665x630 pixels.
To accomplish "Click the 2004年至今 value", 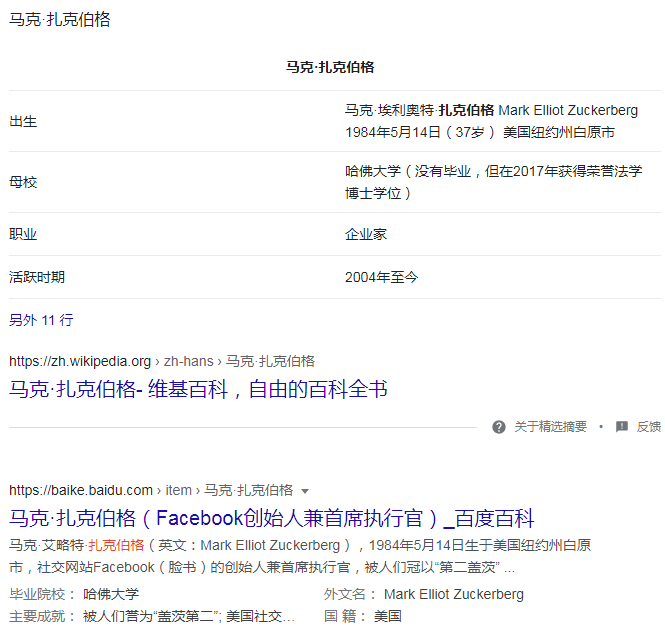I will coord(381,277).
